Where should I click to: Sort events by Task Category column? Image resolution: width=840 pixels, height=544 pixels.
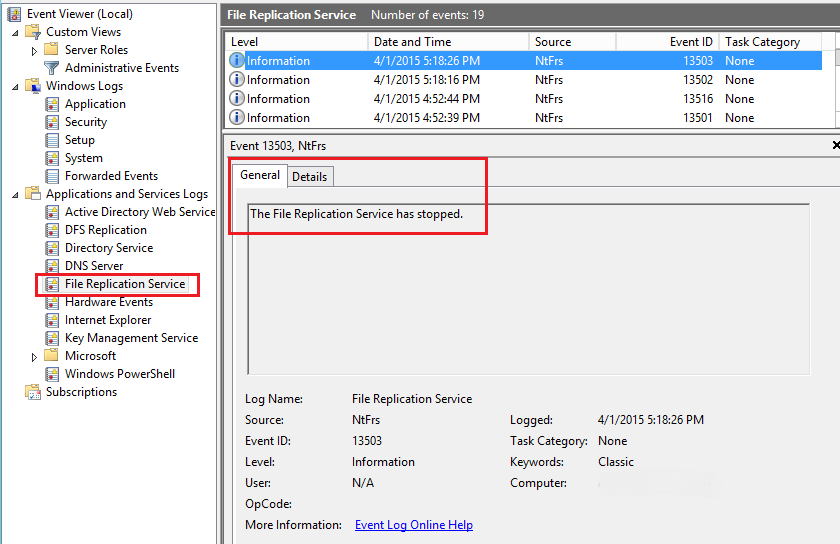pyautogui.click(x=770, y=42)
